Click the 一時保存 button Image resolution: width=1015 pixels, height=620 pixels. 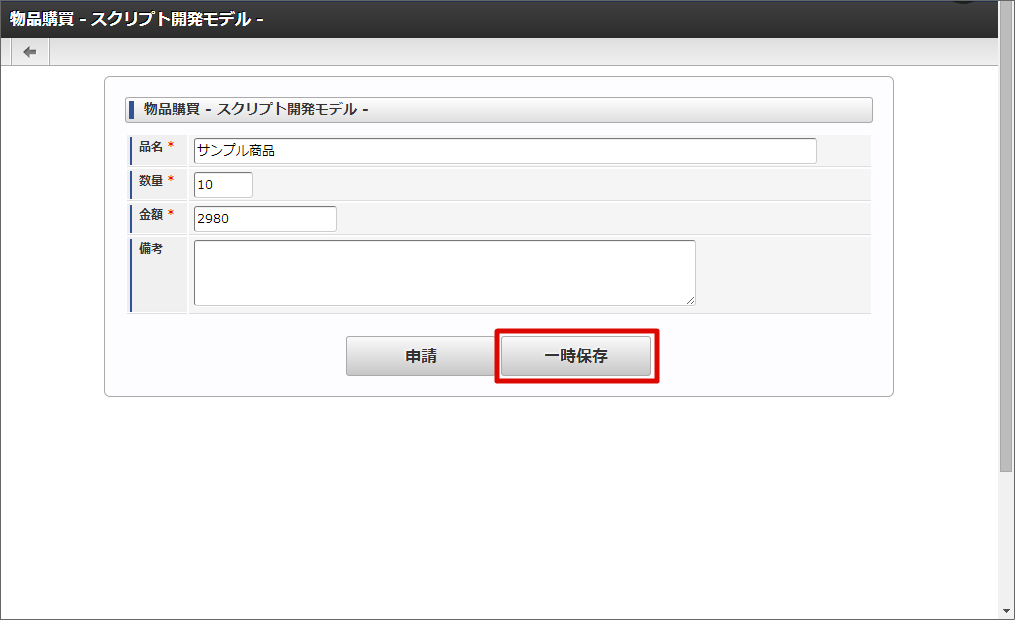pos(576,356)
